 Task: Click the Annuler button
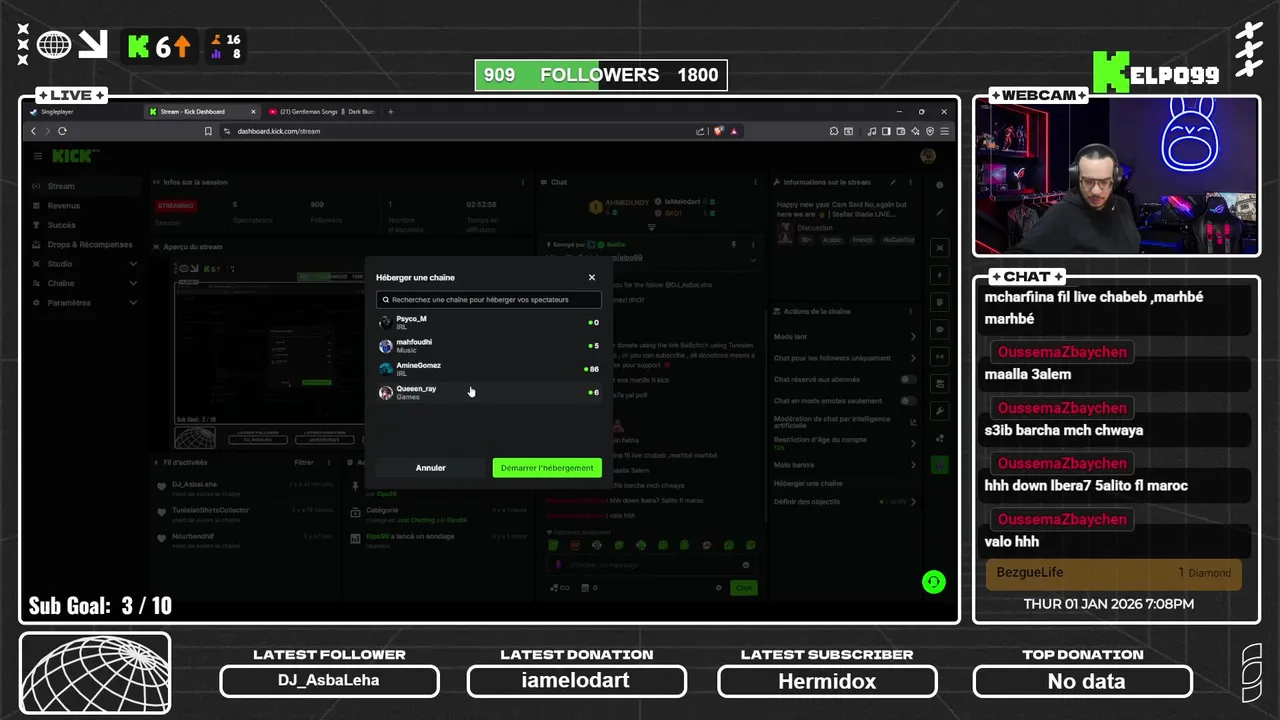click(431, 468)
